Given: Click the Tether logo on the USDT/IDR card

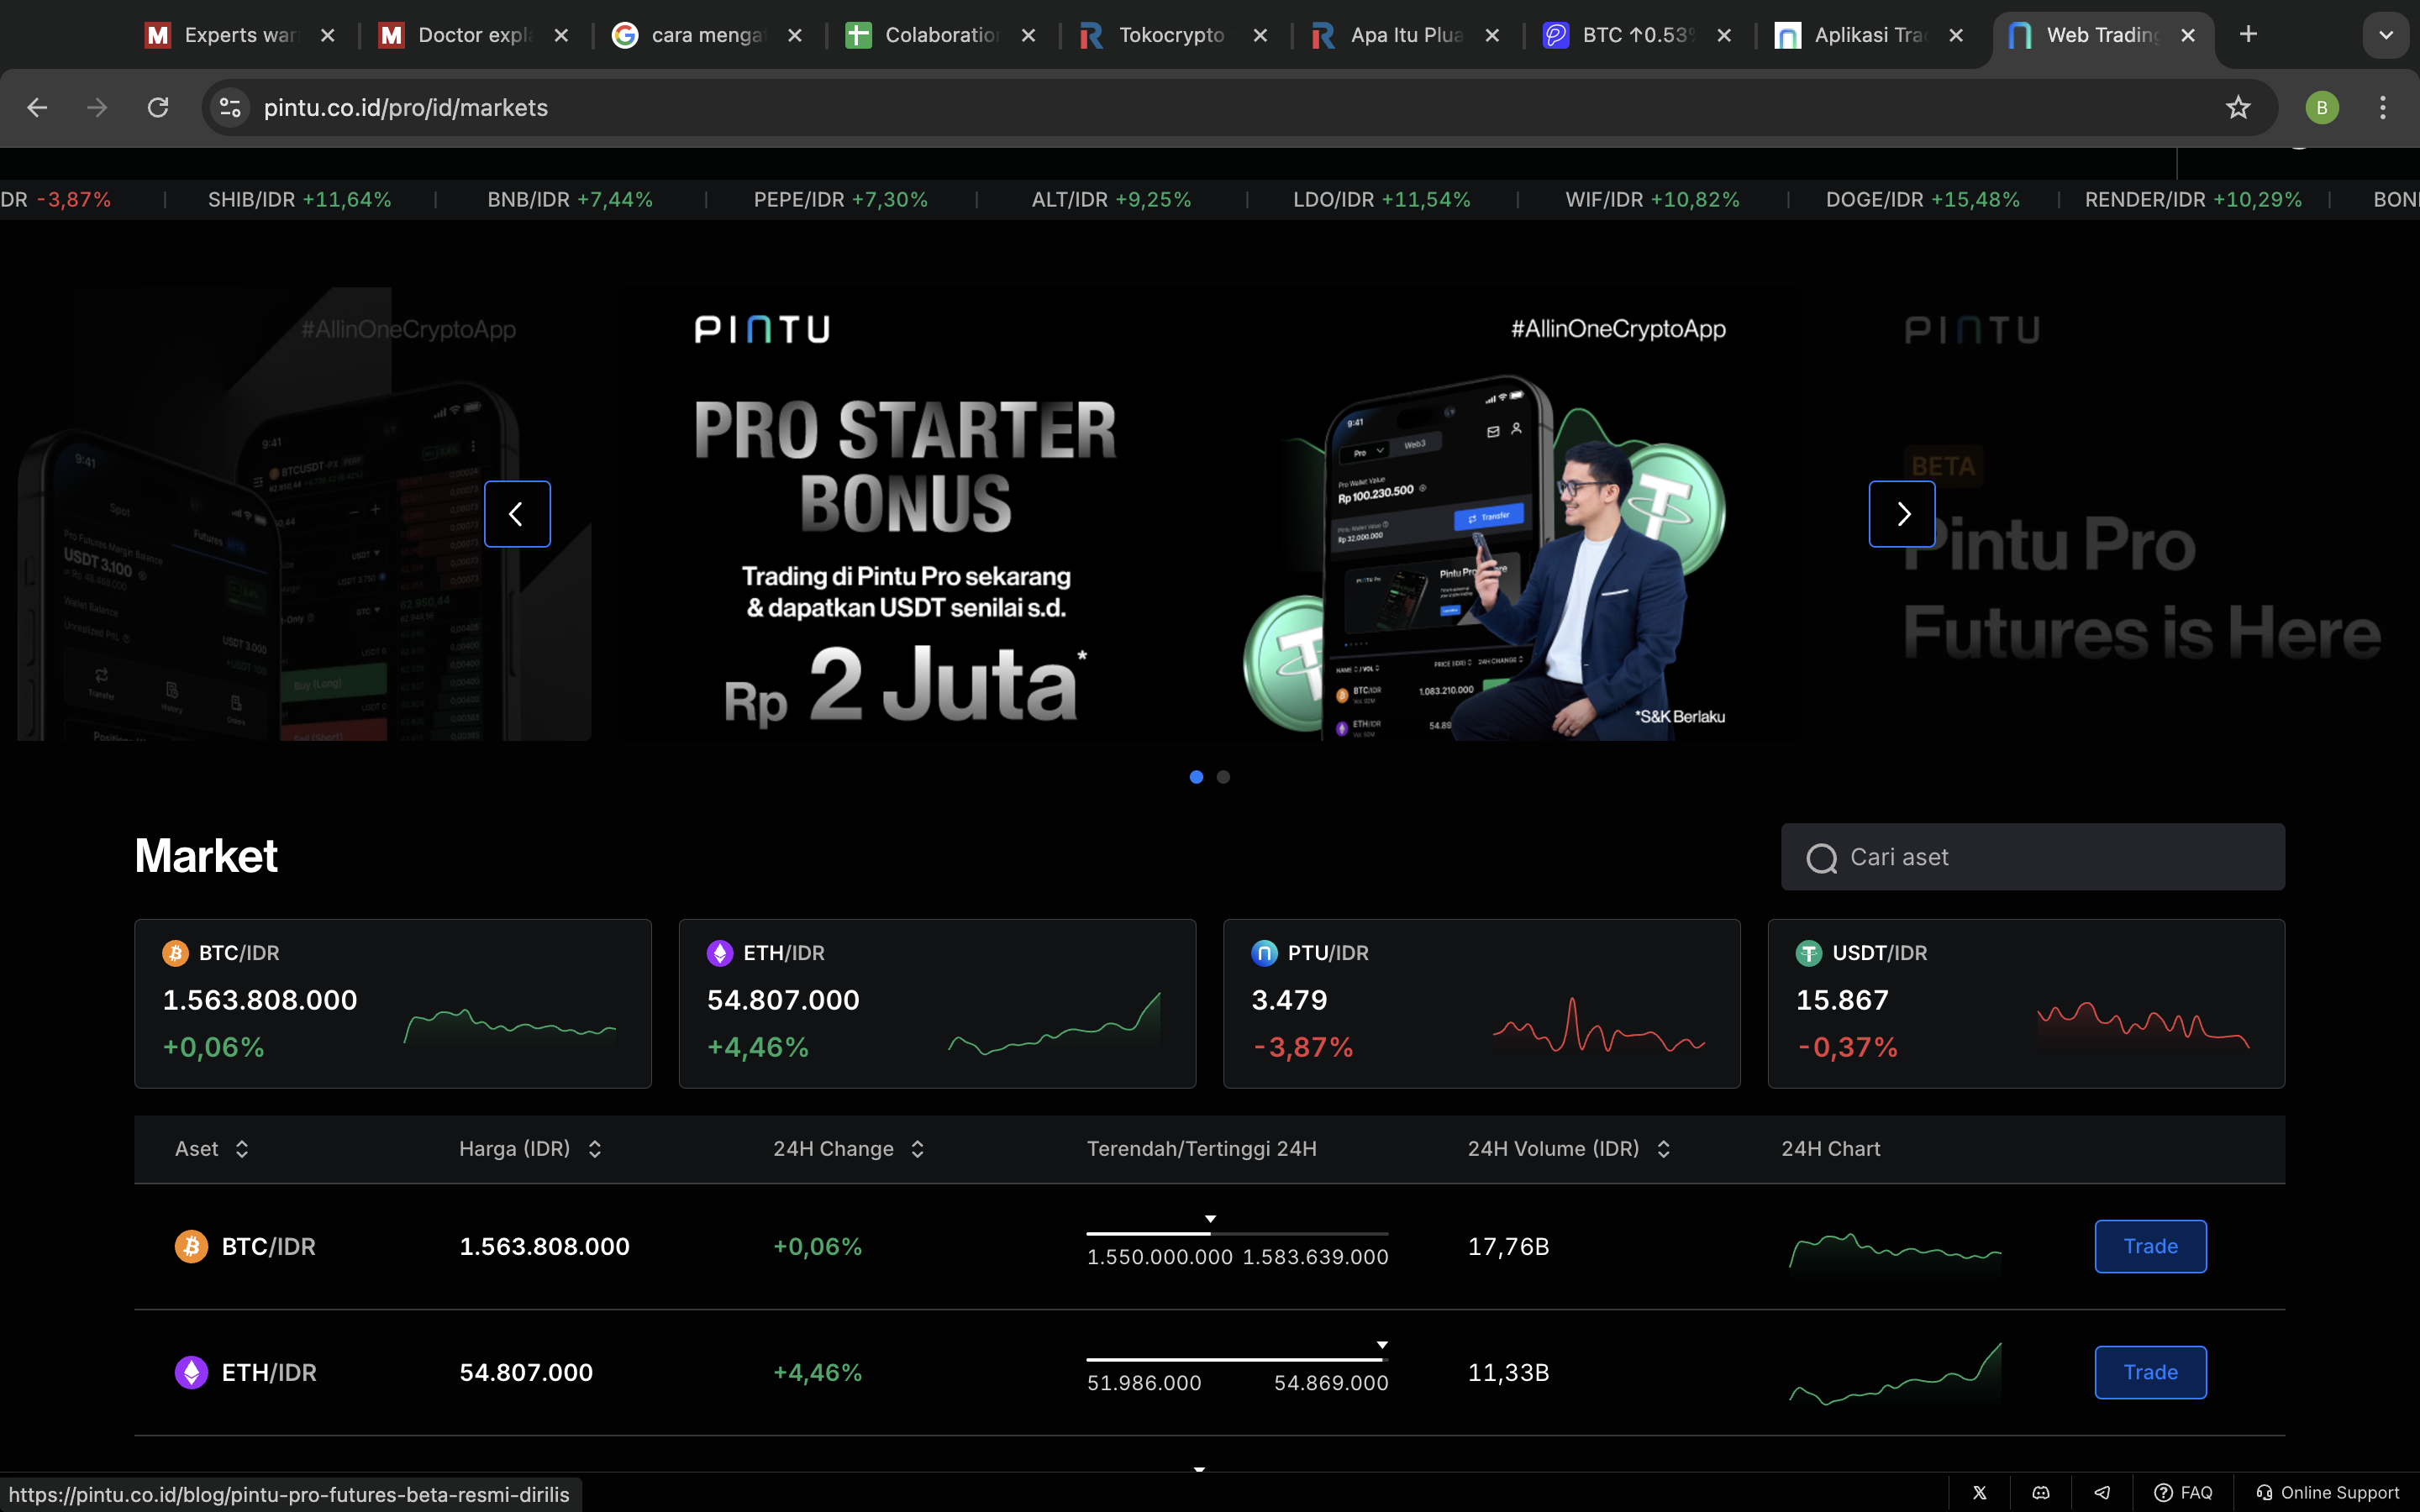Looking at the screenshot, I should 1809,953.
